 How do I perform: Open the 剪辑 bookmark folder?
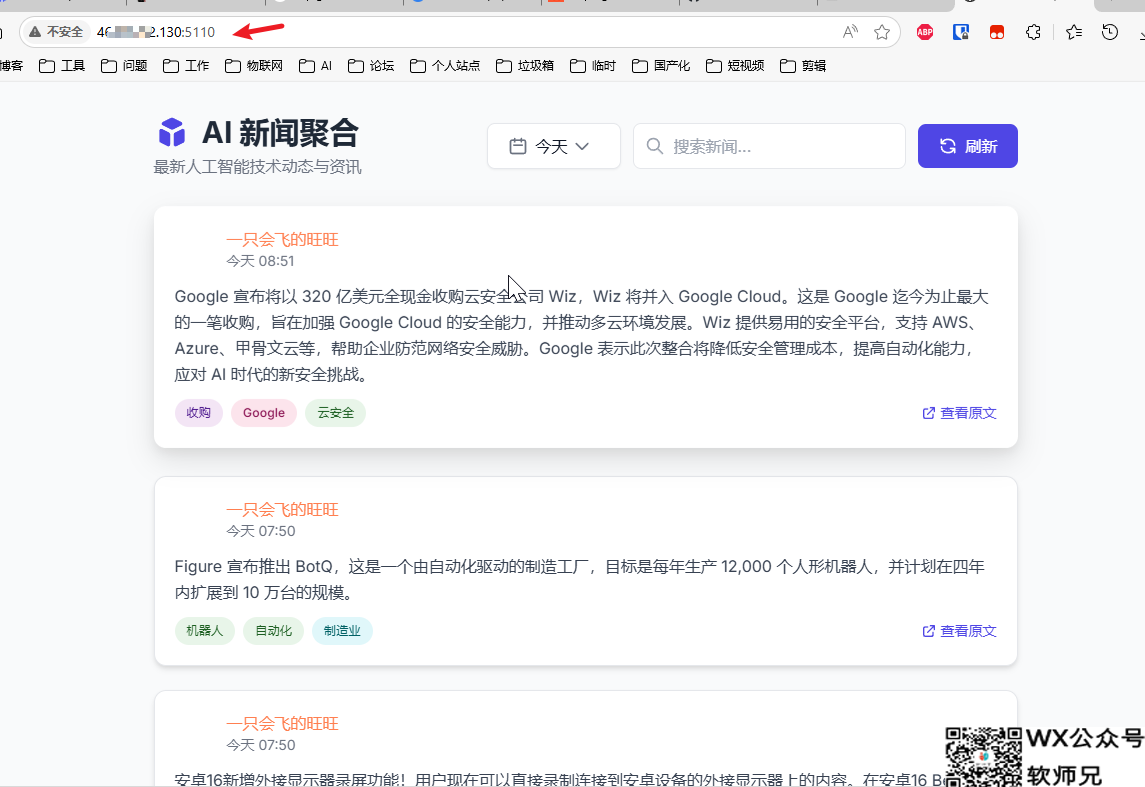(803, 66)
